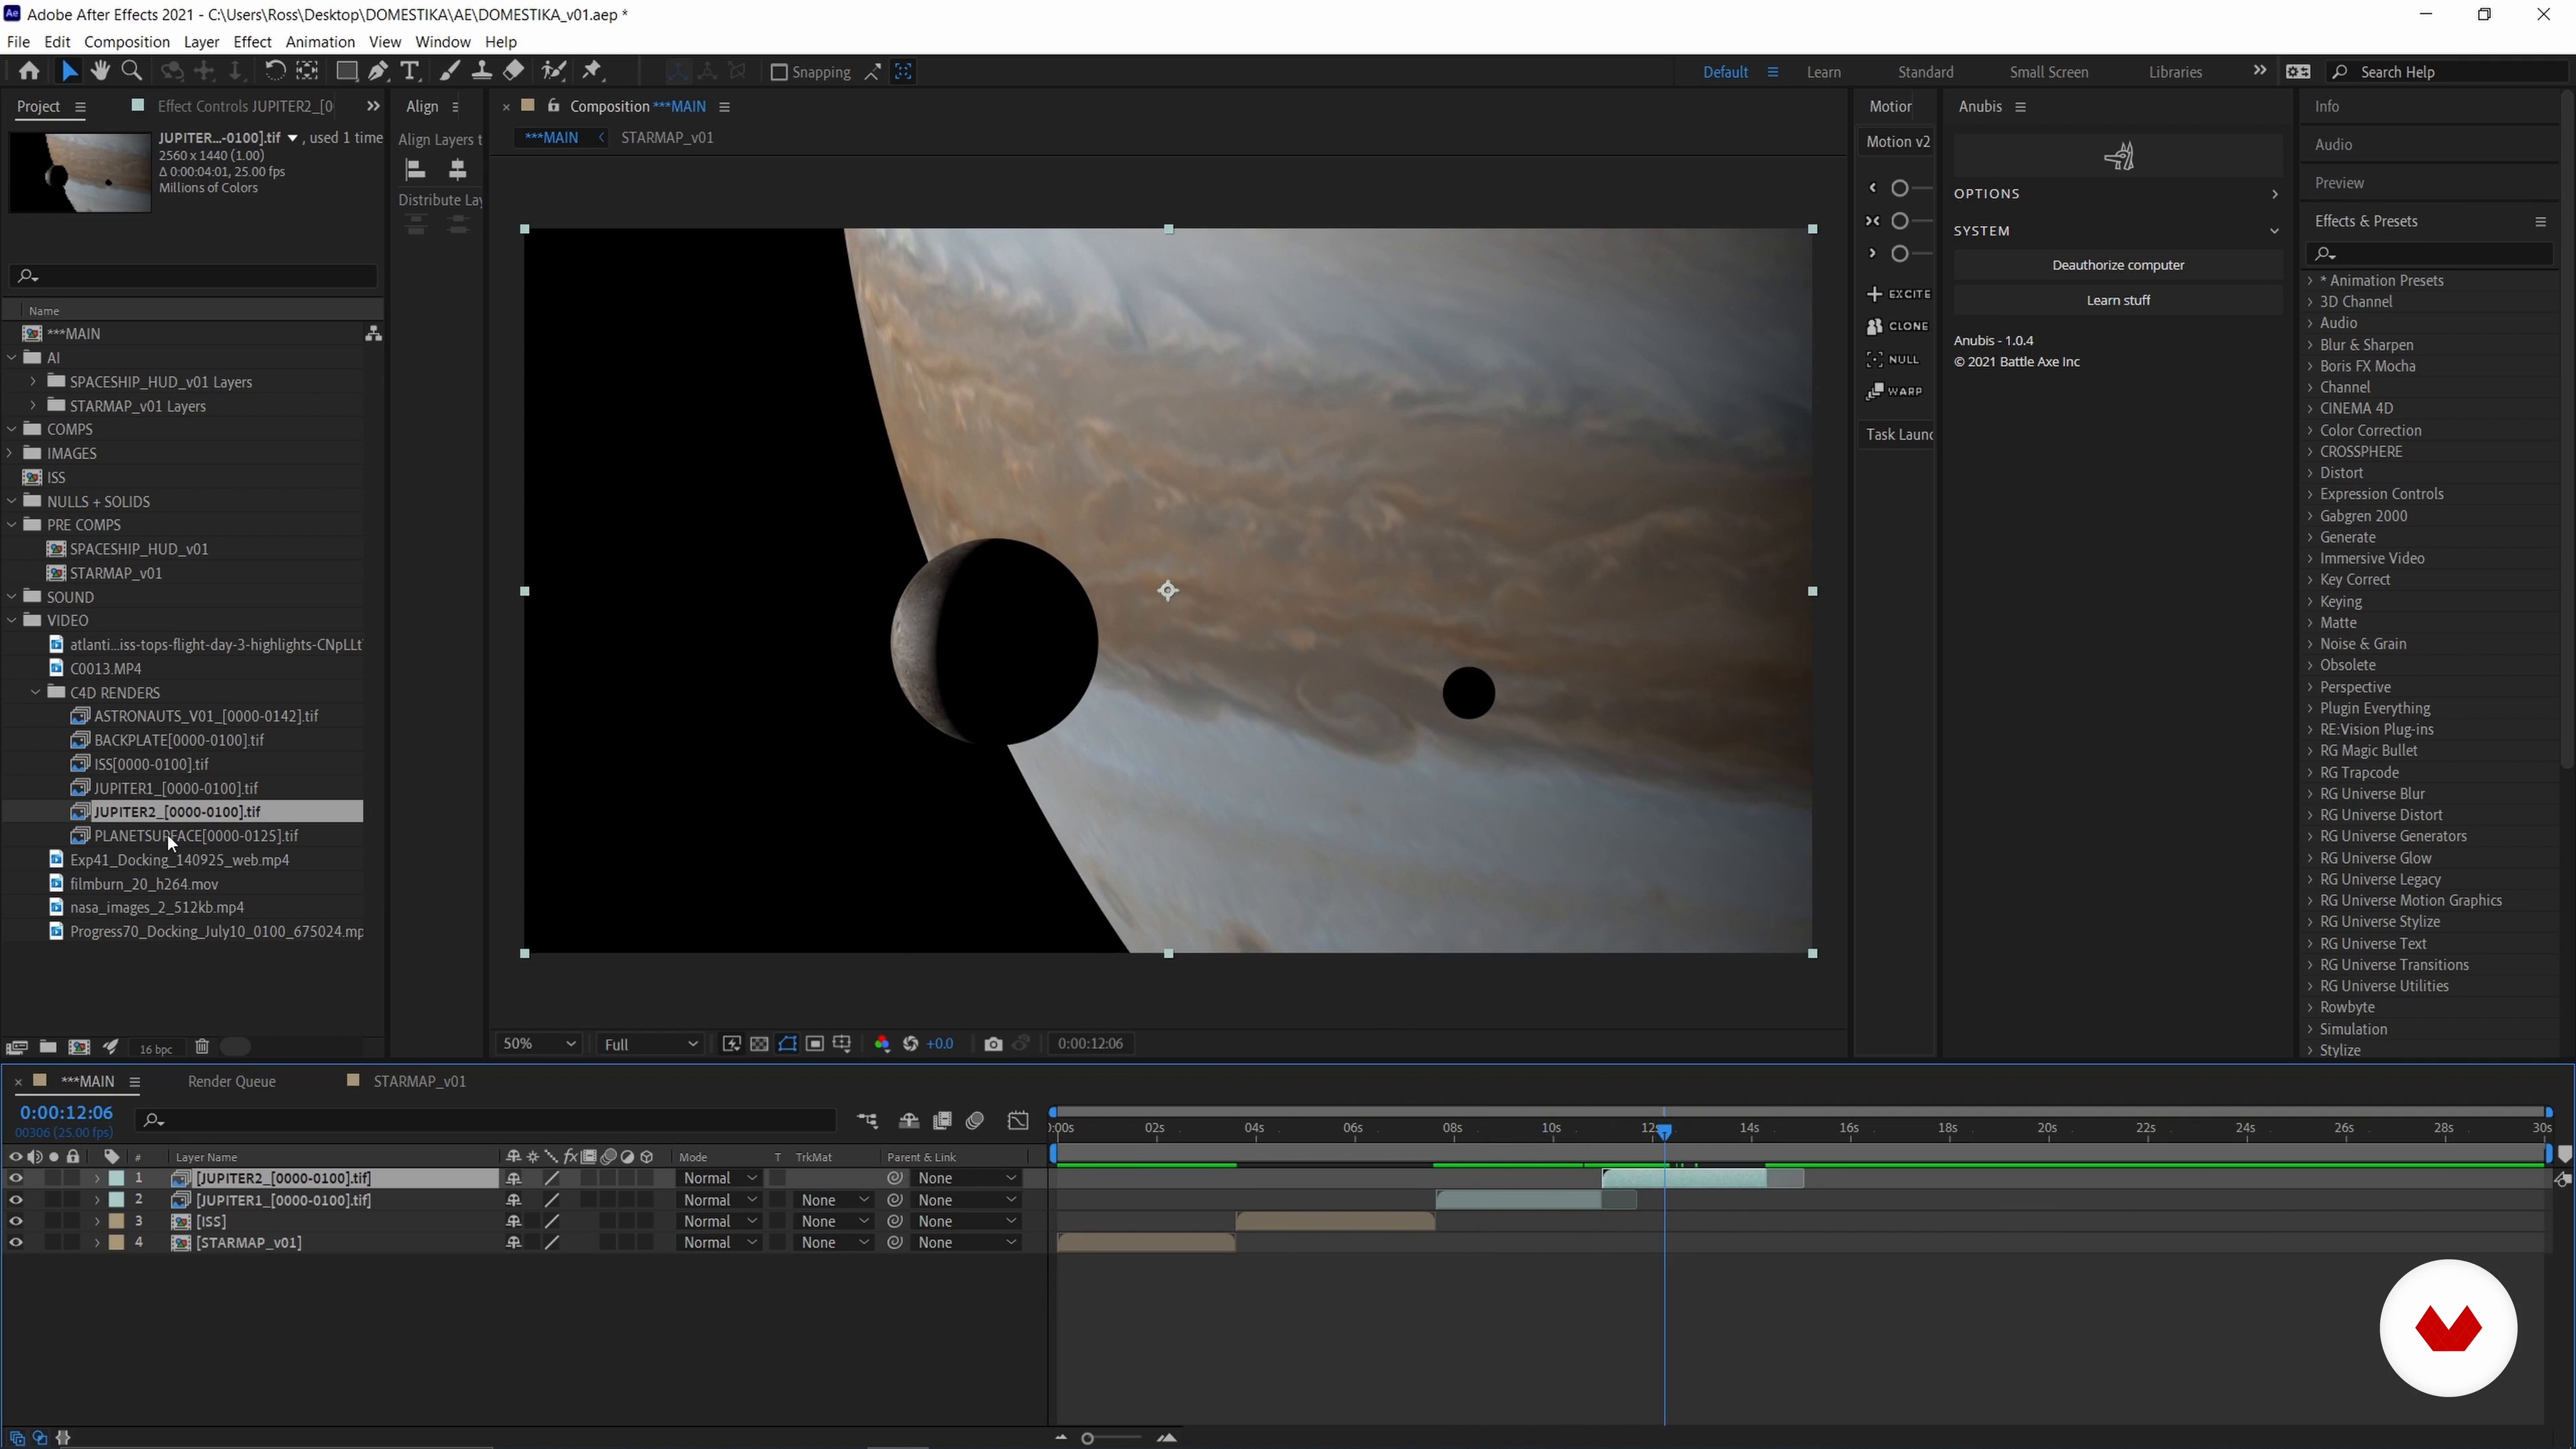Viewport: 2576px width, 1449px height.
Task: Open JUPITER2 layer blending Mode dropdown
Action: [719, 1178]
